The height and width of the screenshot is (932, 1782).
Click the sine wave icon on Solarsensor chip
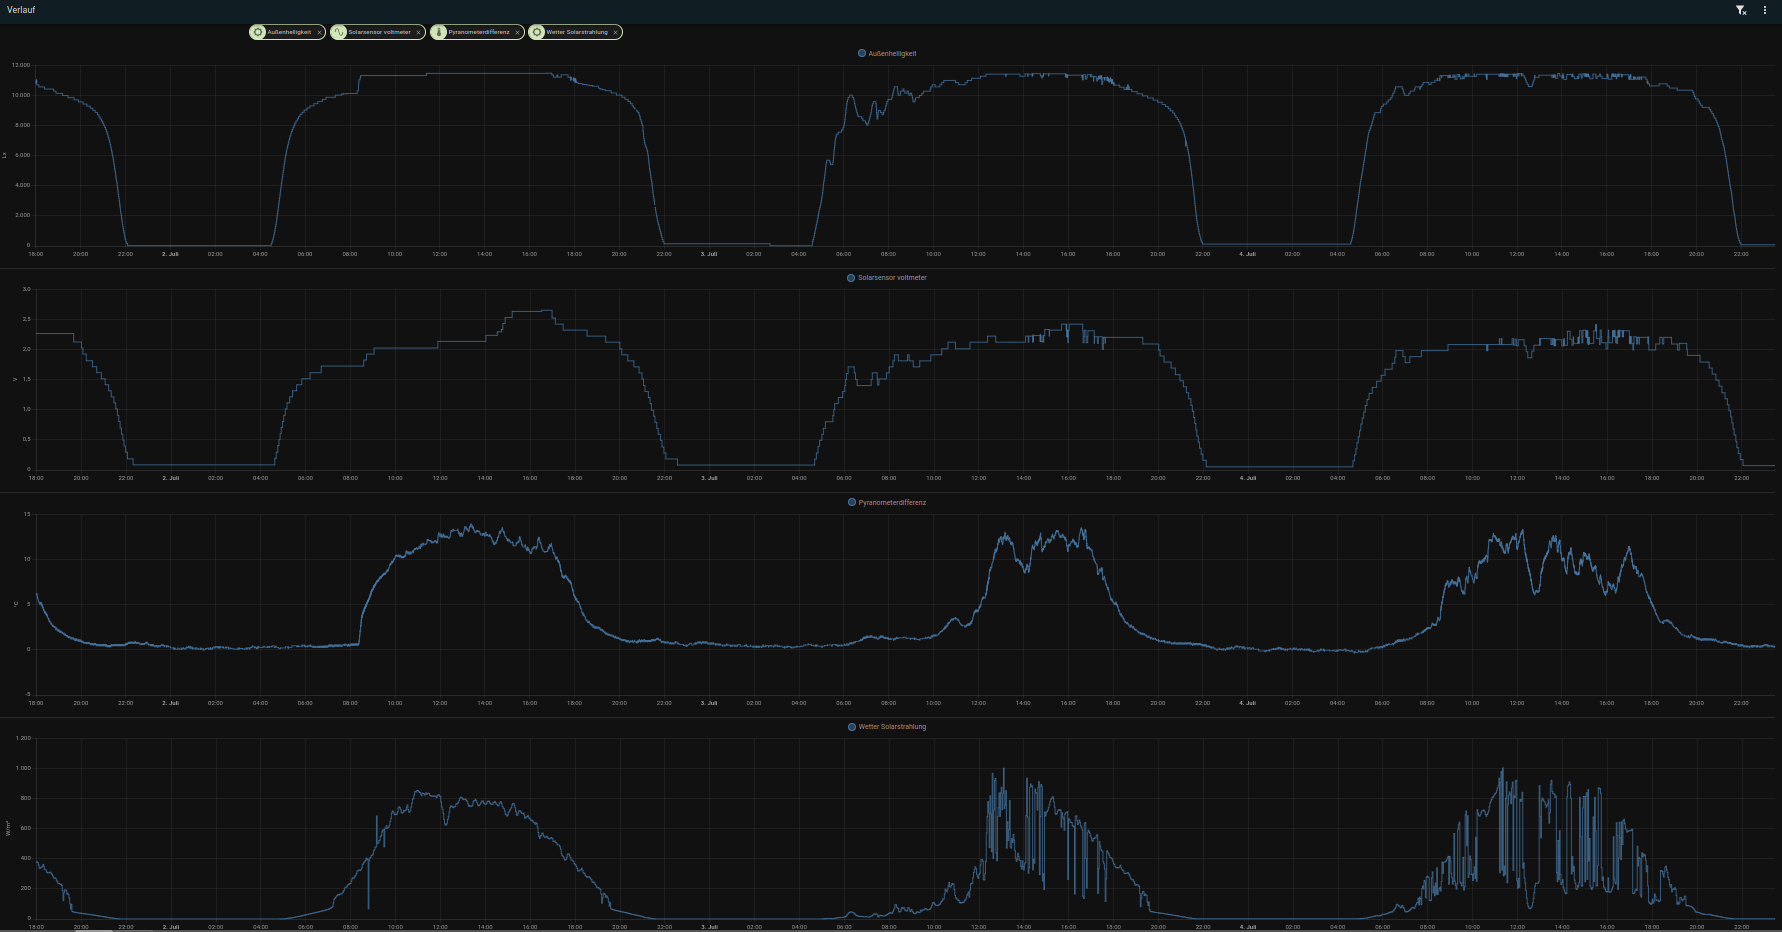pos(339,32)
